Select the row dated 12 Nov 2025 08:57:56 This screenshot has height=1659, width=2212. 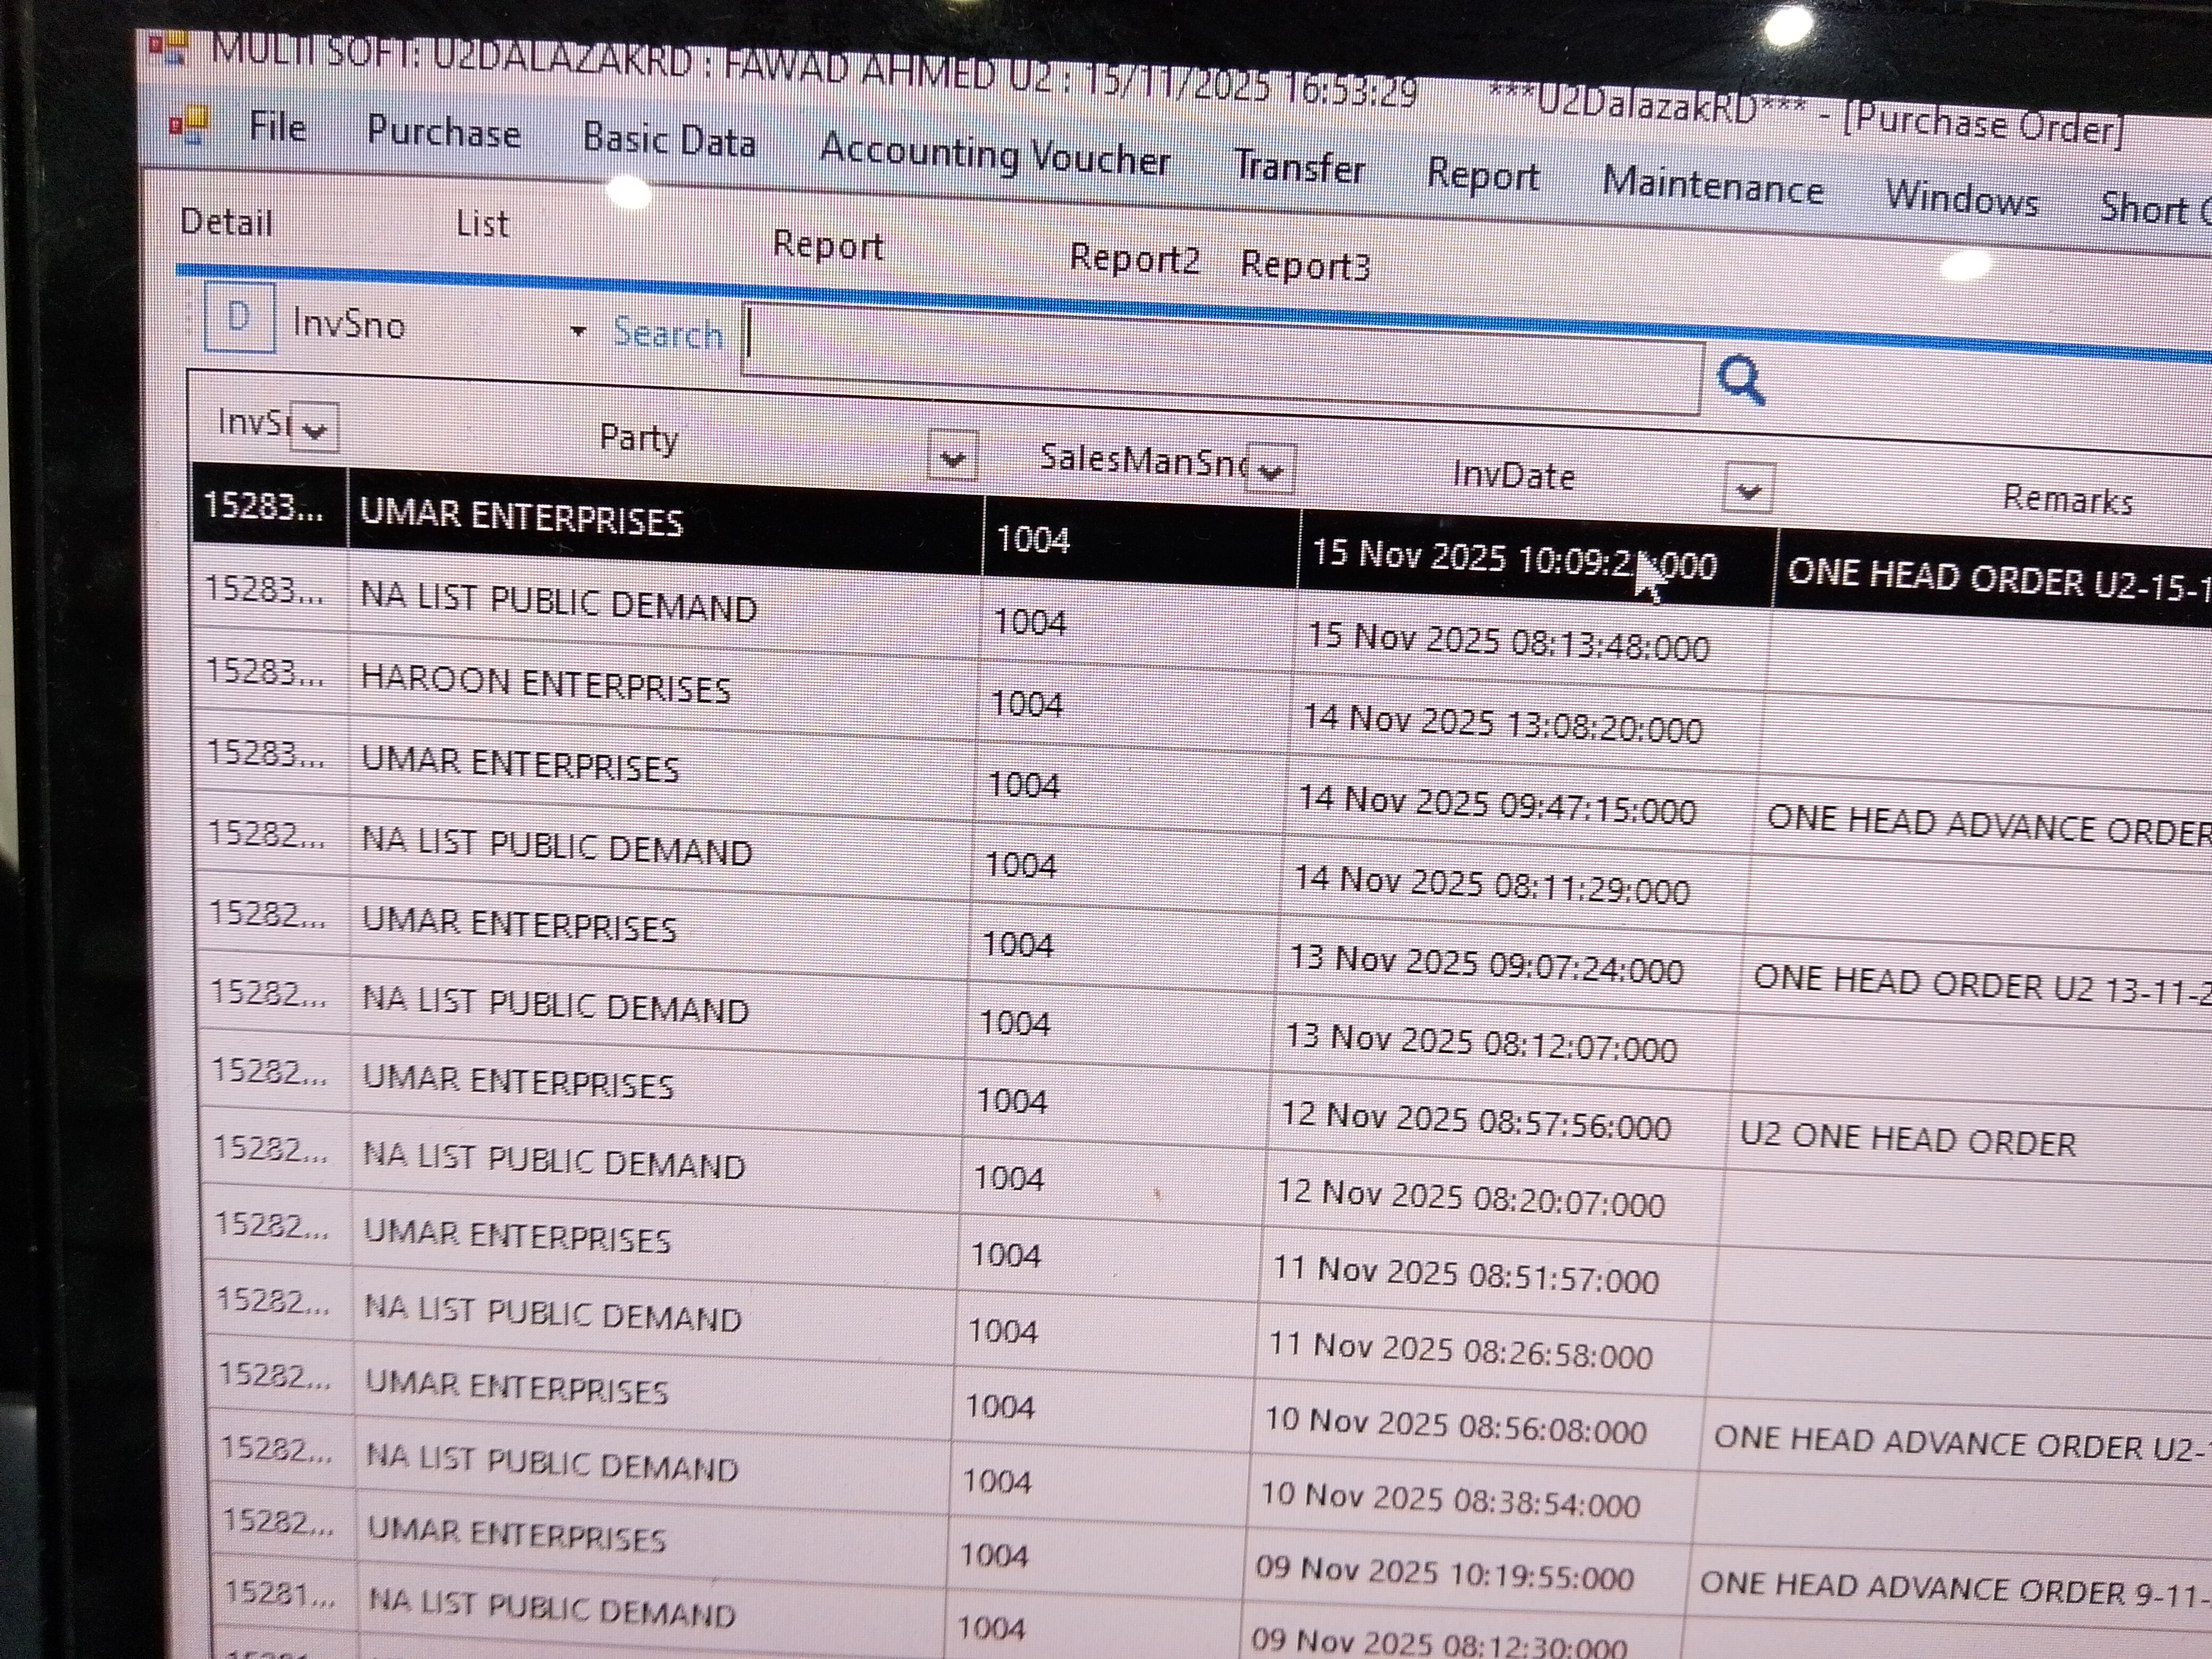(1475, 1121)
